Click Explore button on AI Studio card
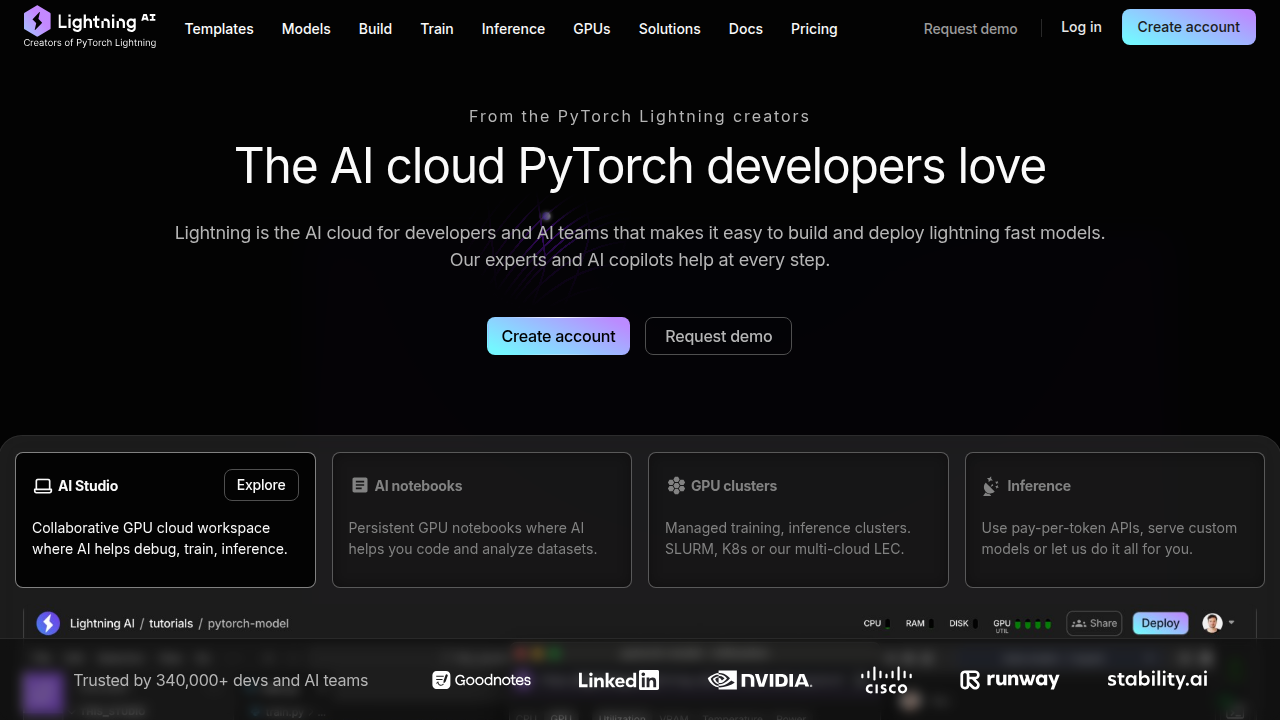Image resolution: width=1280 pixels, height=720 pixels. [x=261, y=485]
